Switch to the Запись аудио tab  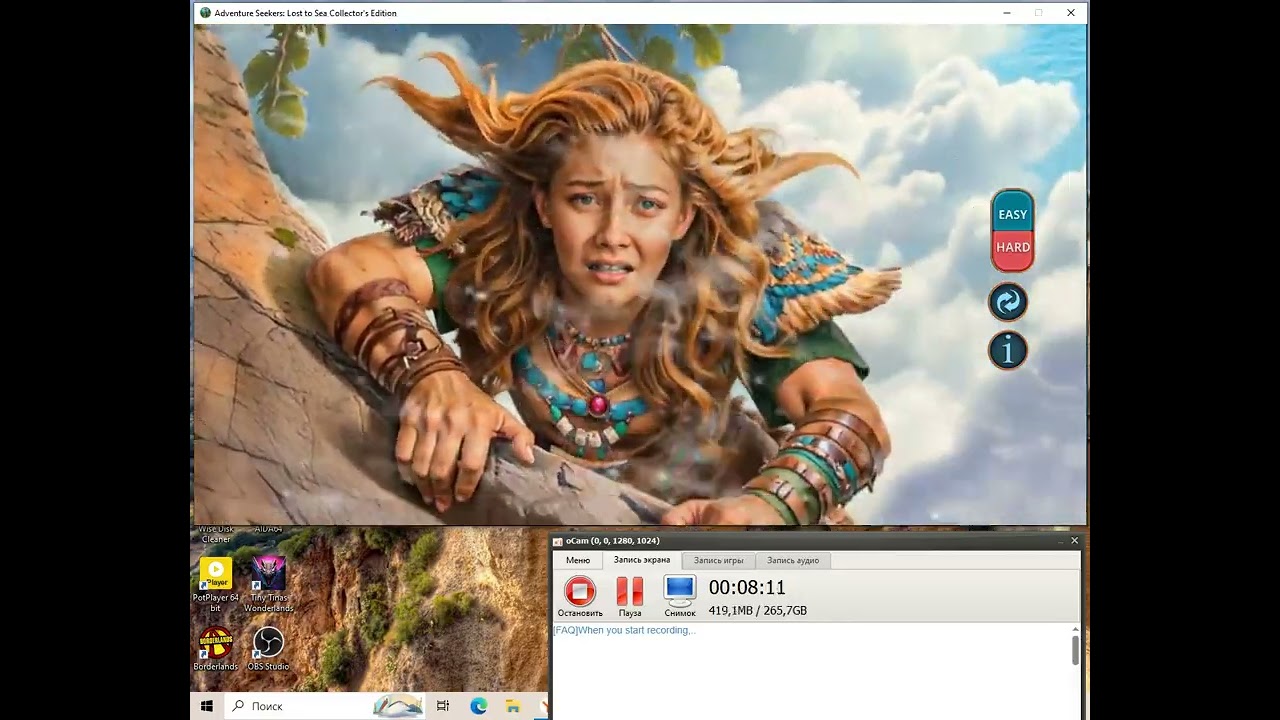click(x=793, y=560)
